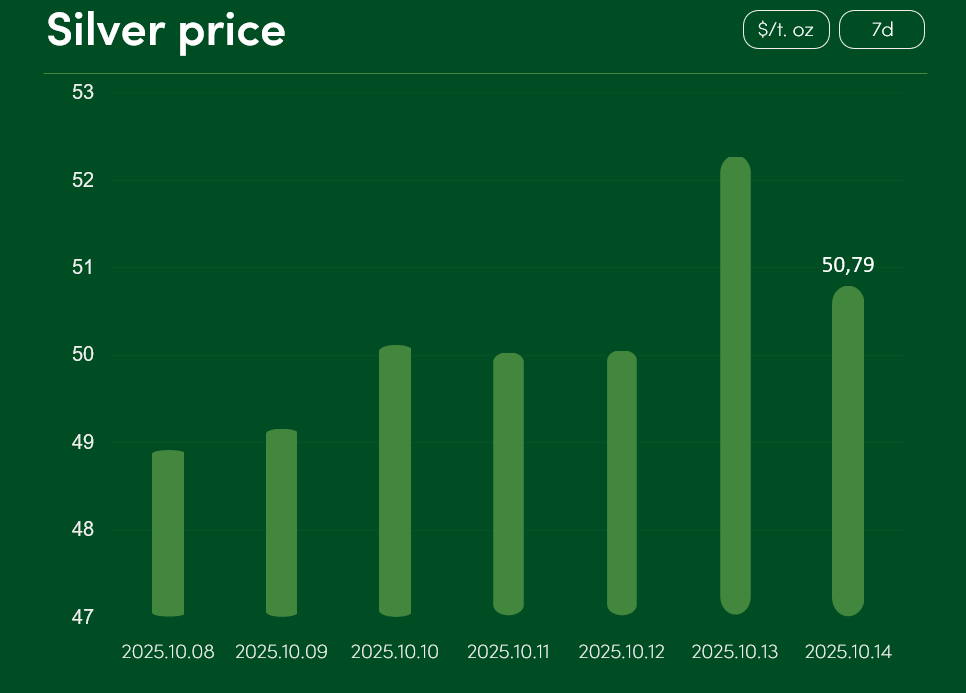This screenshot has height=693, width=966.
Task: Select the bar for 2025.10.11
Action: pos(508,484)
